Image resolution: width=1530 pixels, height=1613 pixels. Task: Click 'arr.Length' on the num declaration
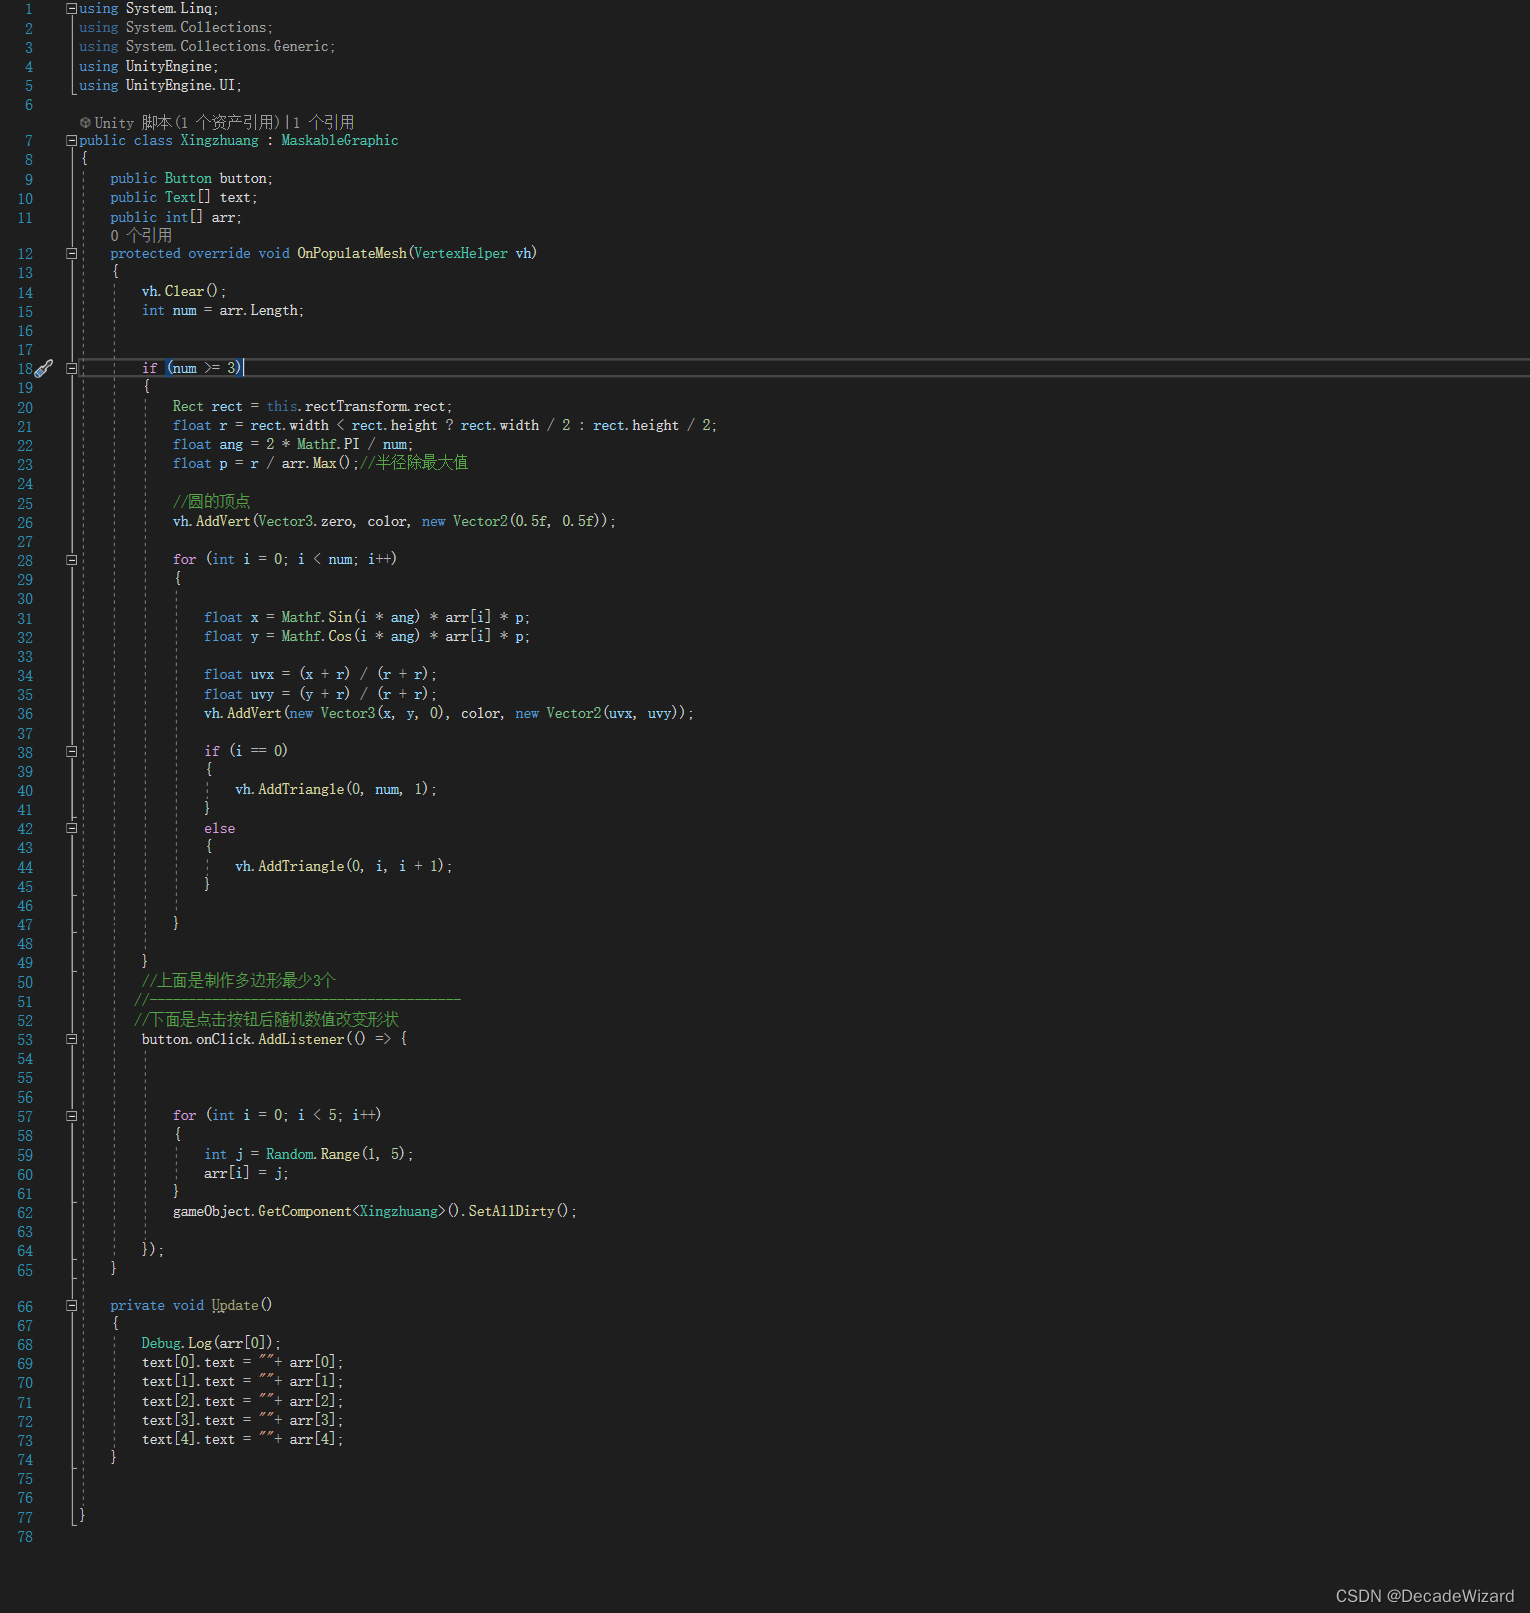(x=259, y=311)
